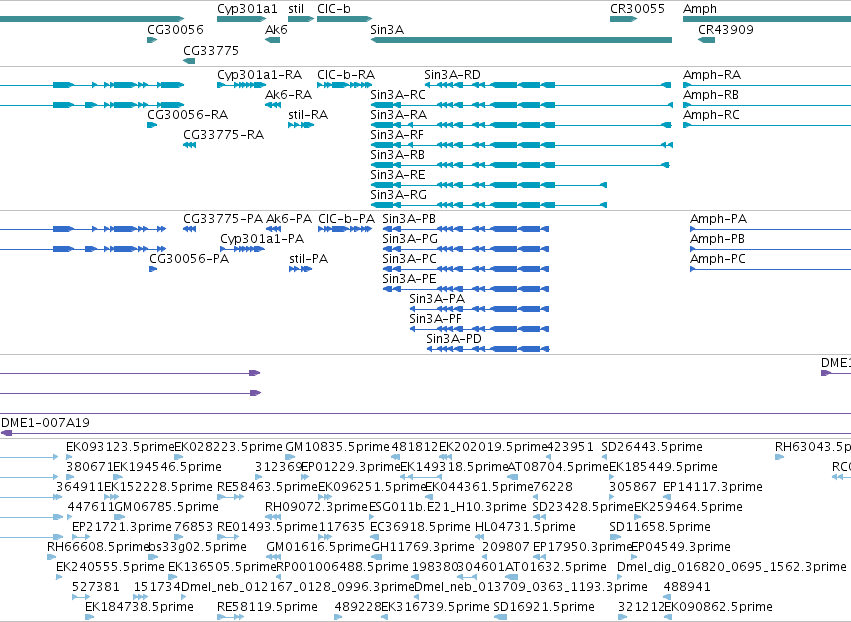This screenshot has width=851, height=622.
Task: Open transcript Amph-RA
Action: pyautogui.click(x=767, y=85)
